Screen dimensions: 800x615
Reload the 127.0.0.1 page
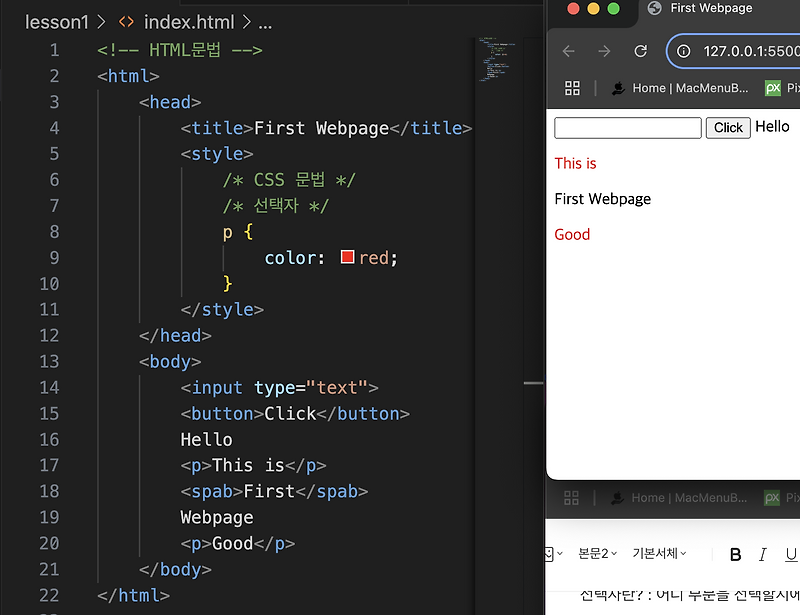[640, 51]
